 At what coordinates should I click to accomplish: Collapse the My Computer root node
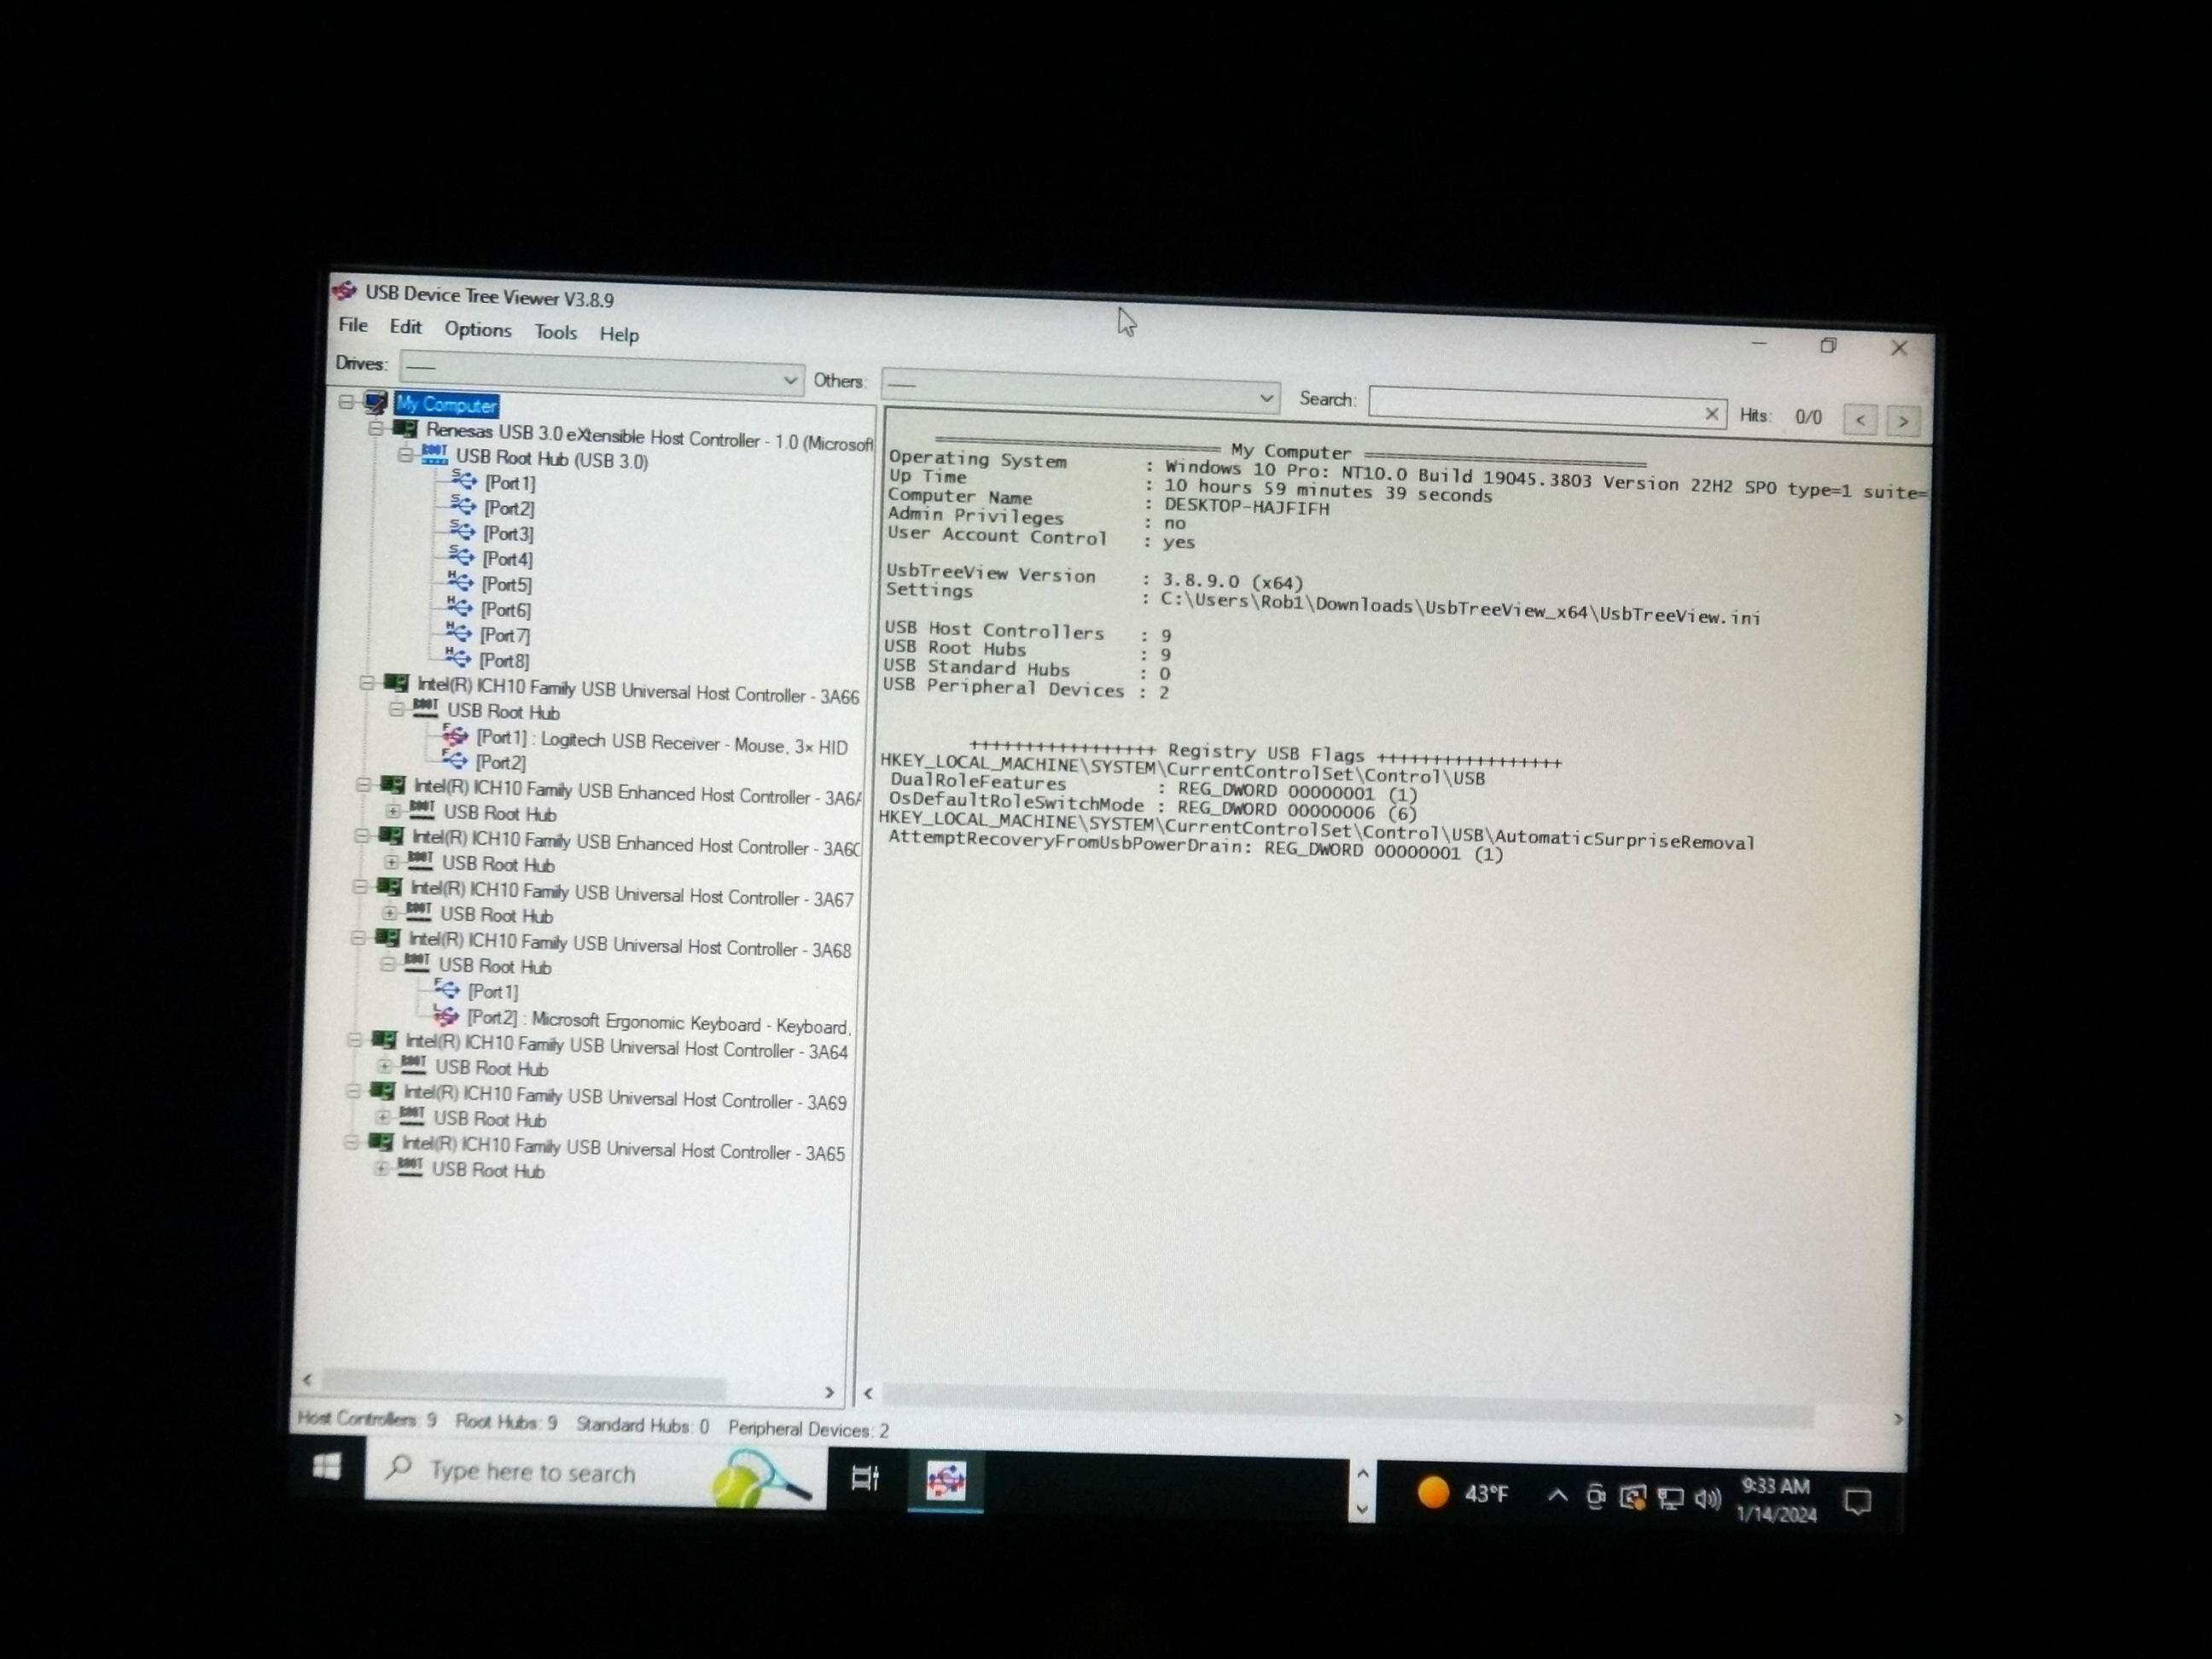pos(346,401)
